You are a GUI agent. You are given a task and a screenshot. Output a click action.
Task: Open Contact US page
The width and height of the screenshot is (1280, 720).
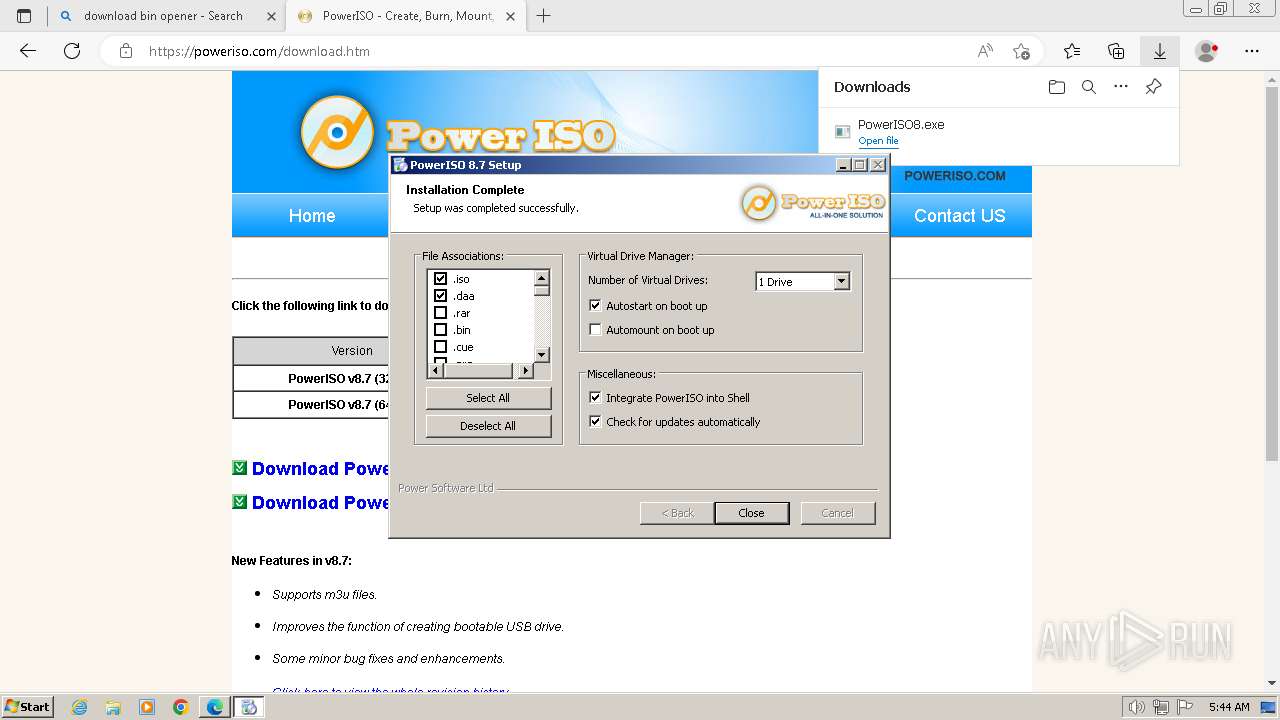click(x=959, y=216)
